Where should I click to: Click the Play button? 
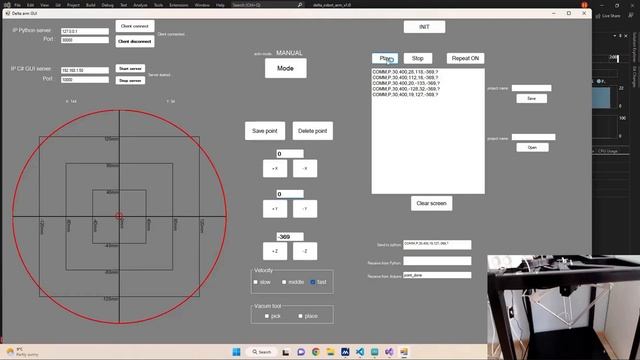384,58
